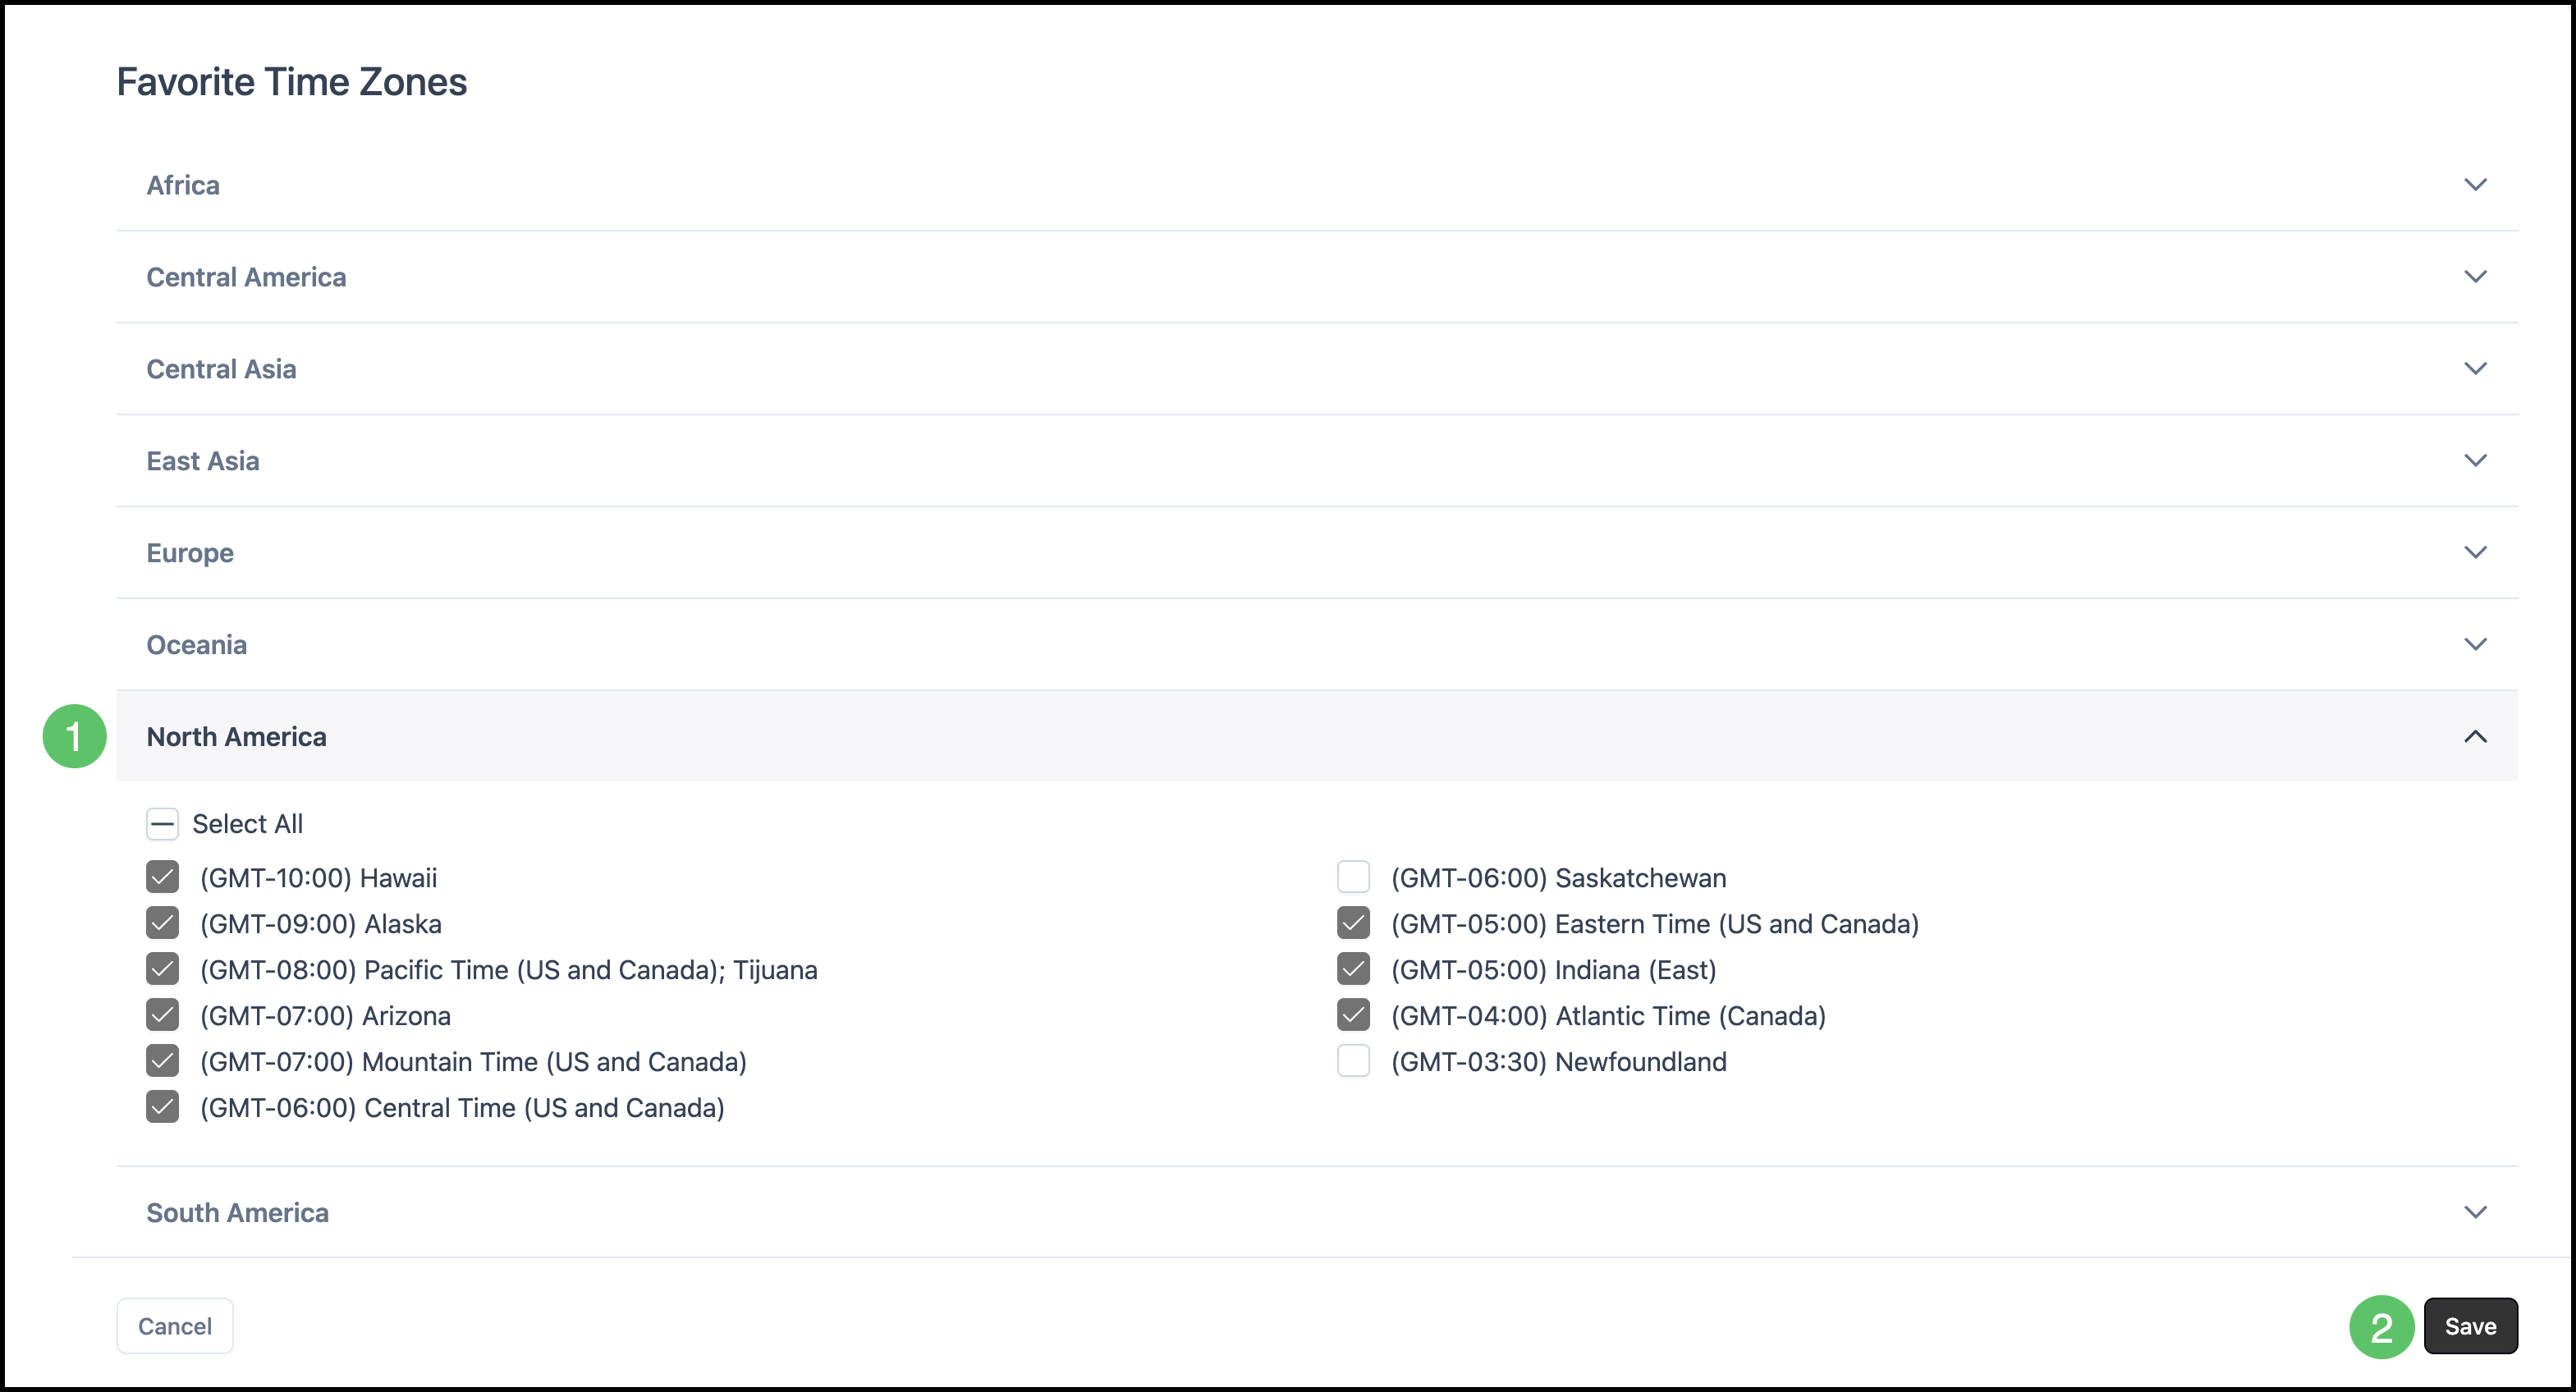
Task: Click the Atlantic Time (Canada) label
Action: click(1608, 1016)
